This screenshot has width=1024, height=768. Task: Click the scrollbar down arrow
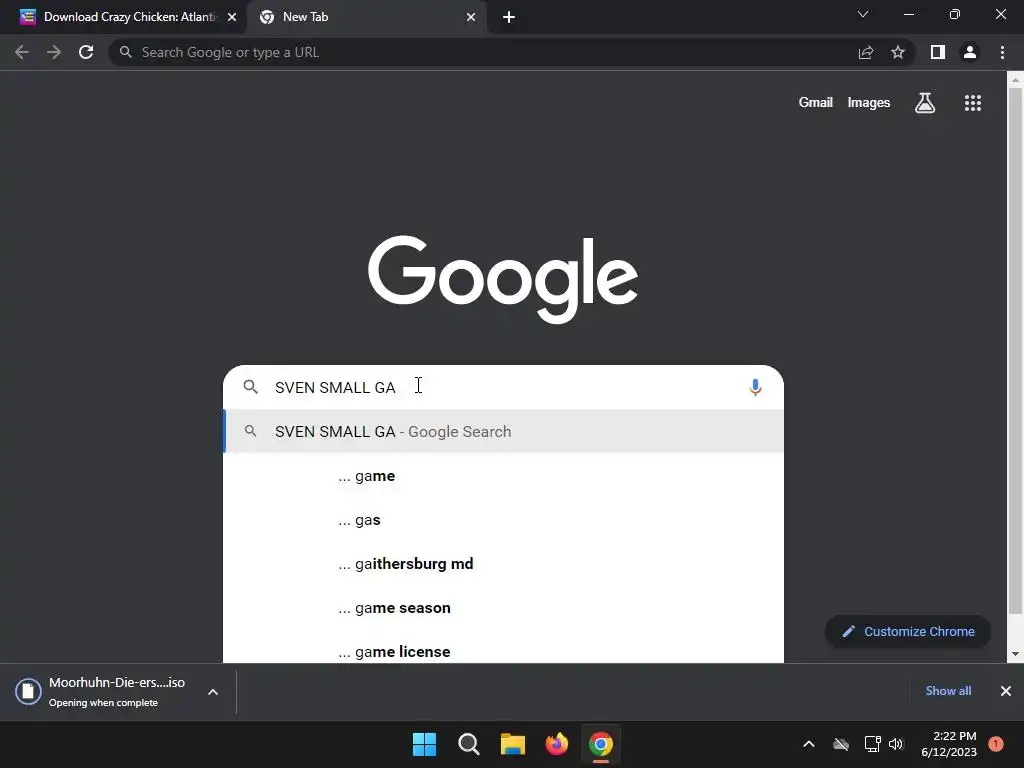coord(1015,654)
